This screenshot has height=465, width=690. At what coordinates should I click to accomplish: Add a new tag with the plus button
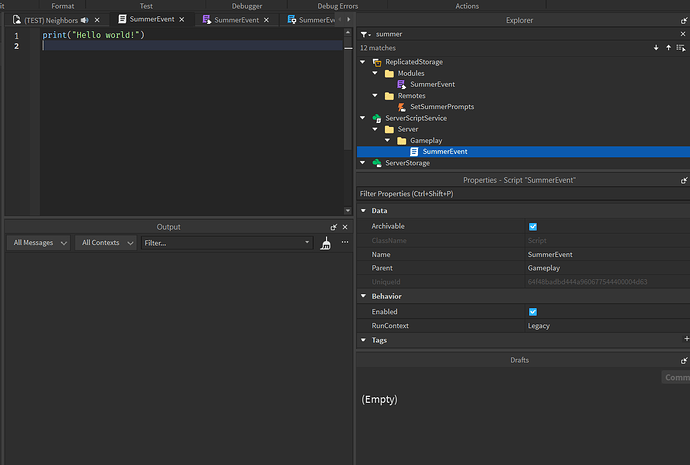click(x=686, y=339)
